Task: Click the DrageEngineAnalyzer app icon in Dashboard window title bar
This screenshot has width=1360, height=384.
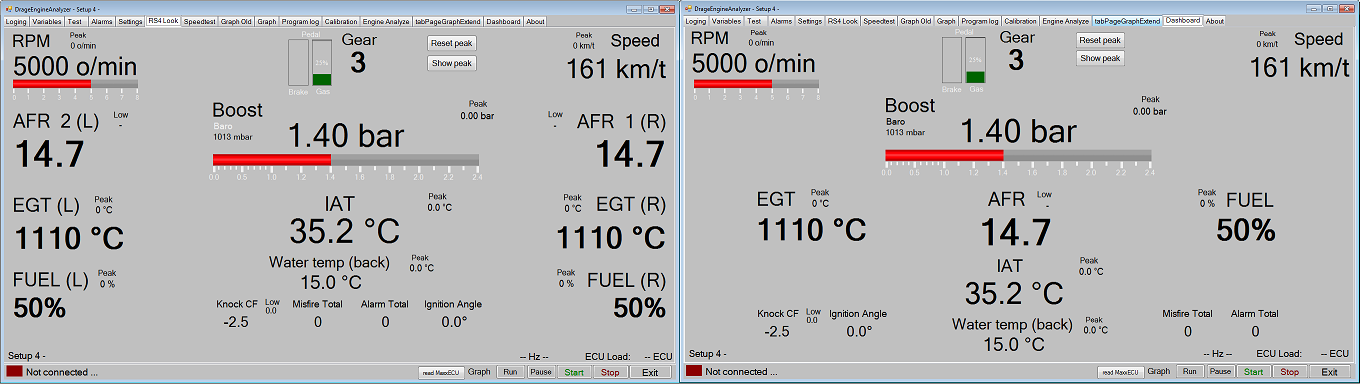Action: tap(687, 7)
